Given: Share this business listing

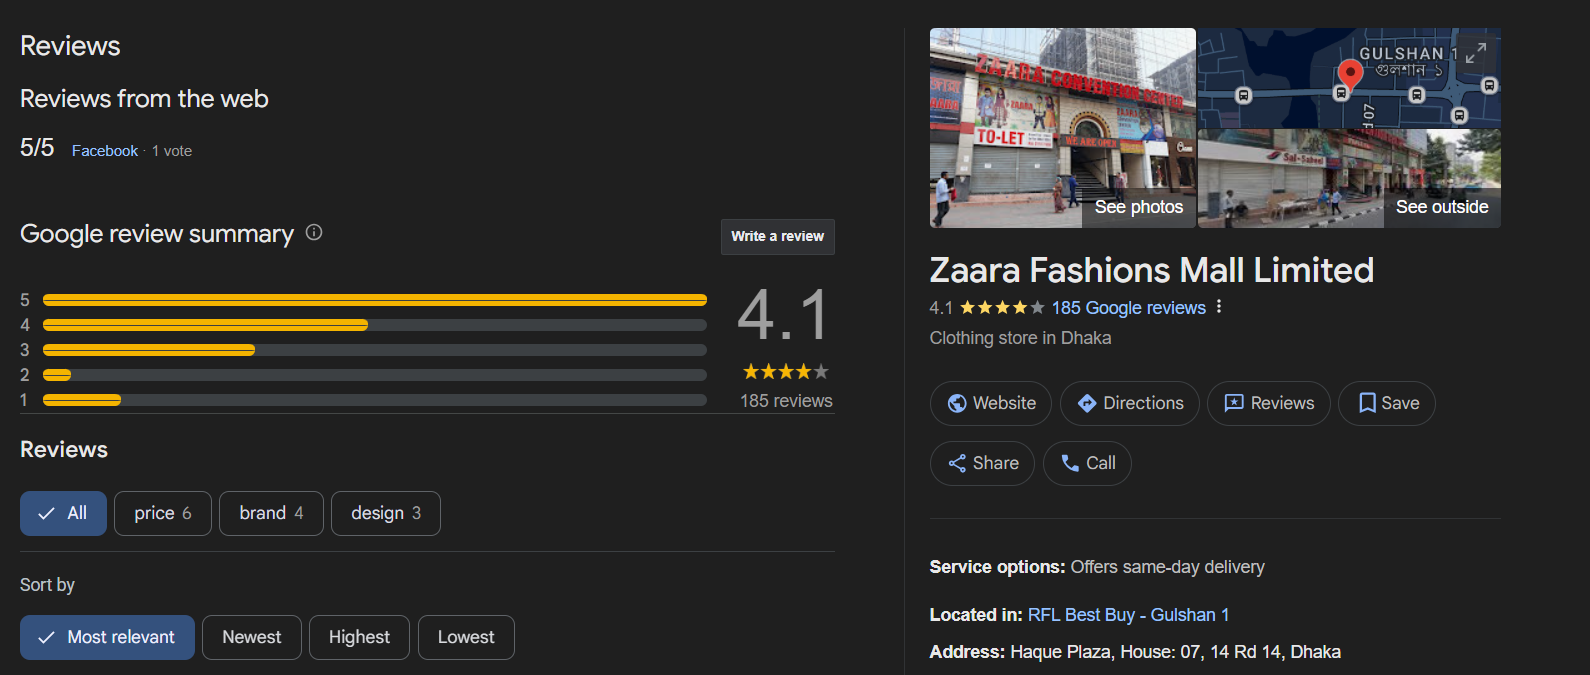Looking at the screenshot, I should click(982, 463).
